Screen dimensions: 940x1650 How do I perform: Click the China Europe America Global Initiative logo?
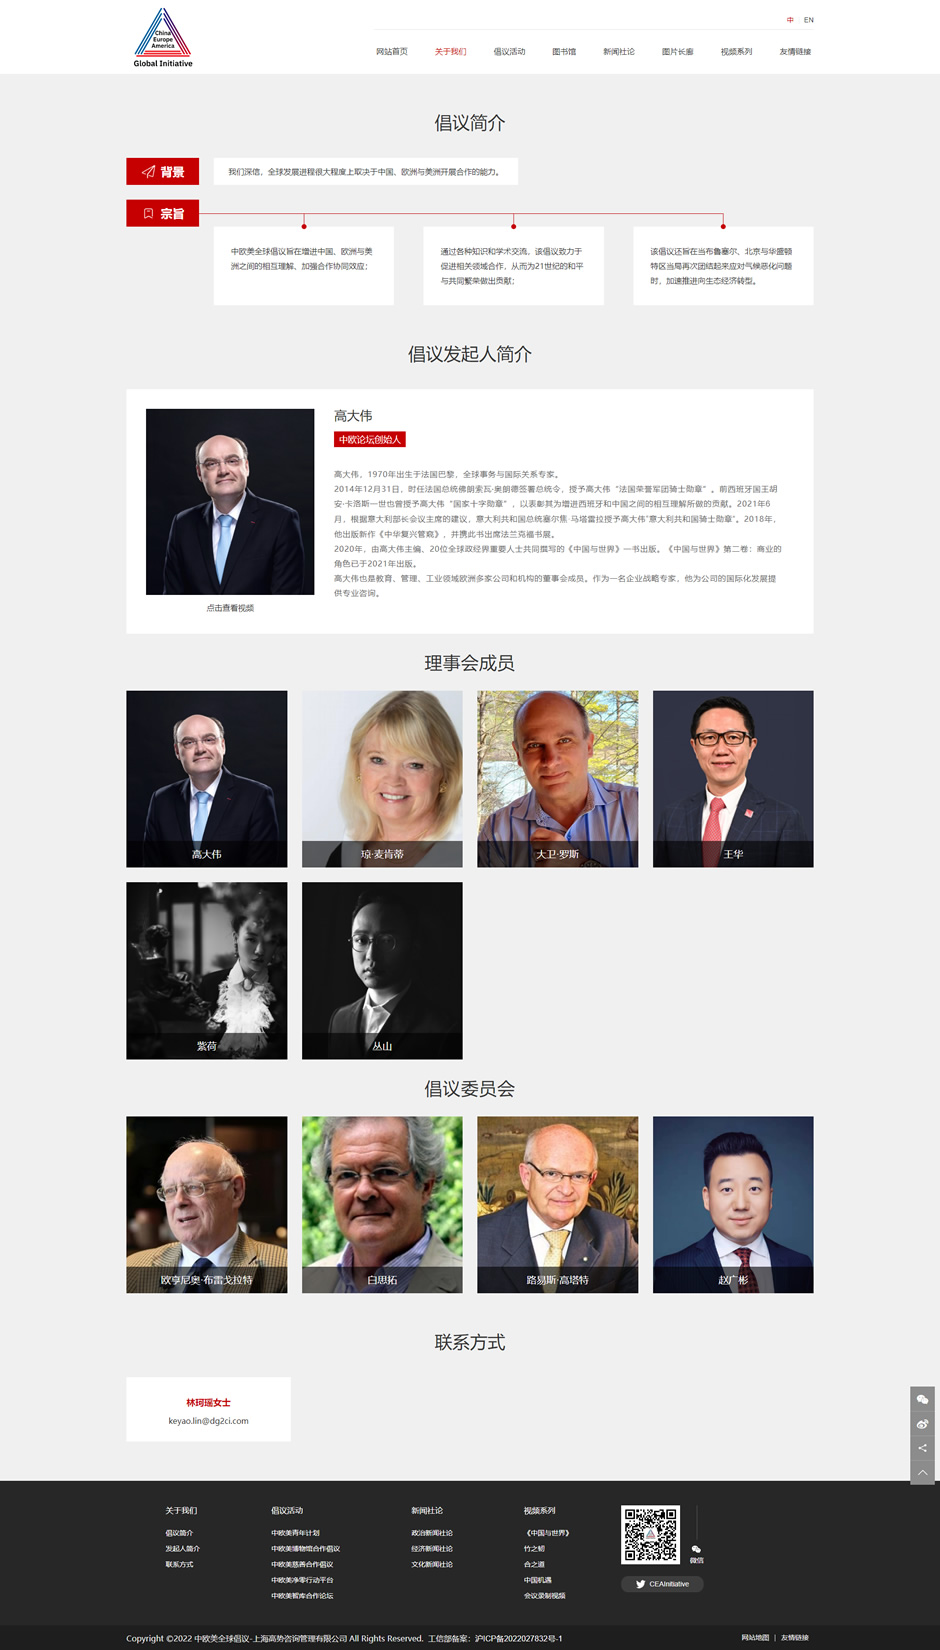163,37
